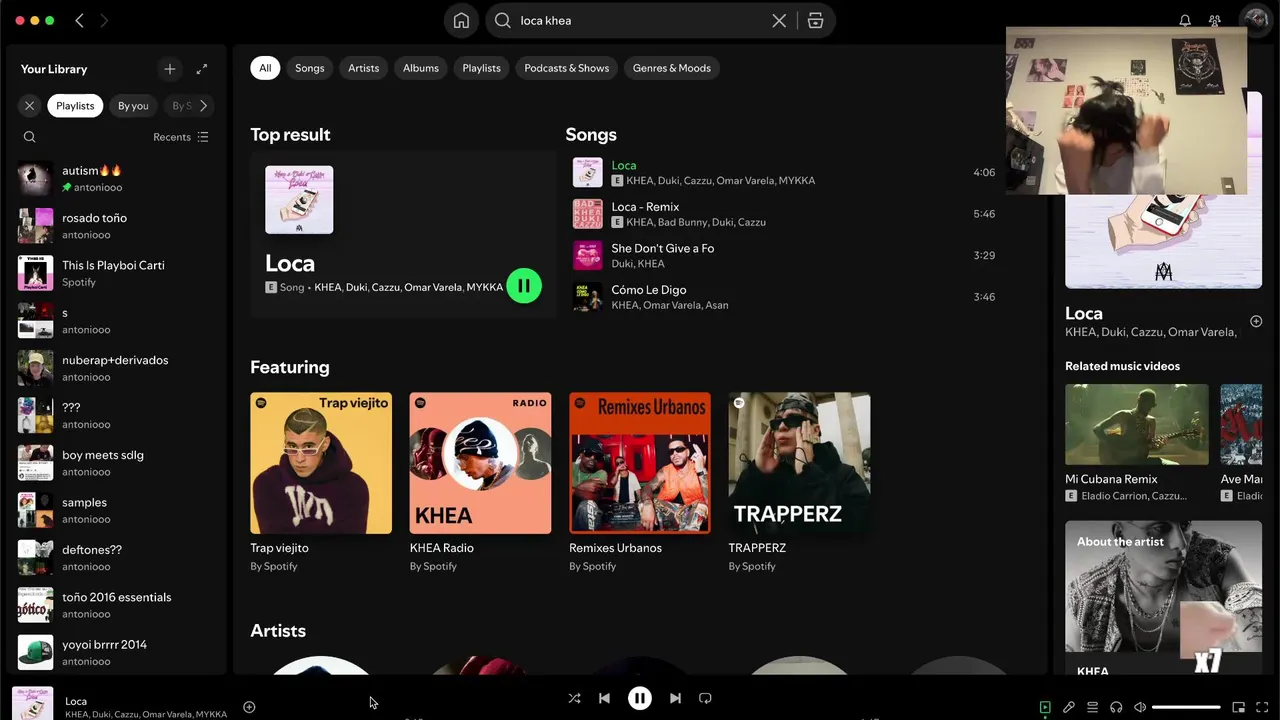This screenshot has height=720, width=1280.
Task: Mute with the volume speaker icon
Action: click(1140, 707)
